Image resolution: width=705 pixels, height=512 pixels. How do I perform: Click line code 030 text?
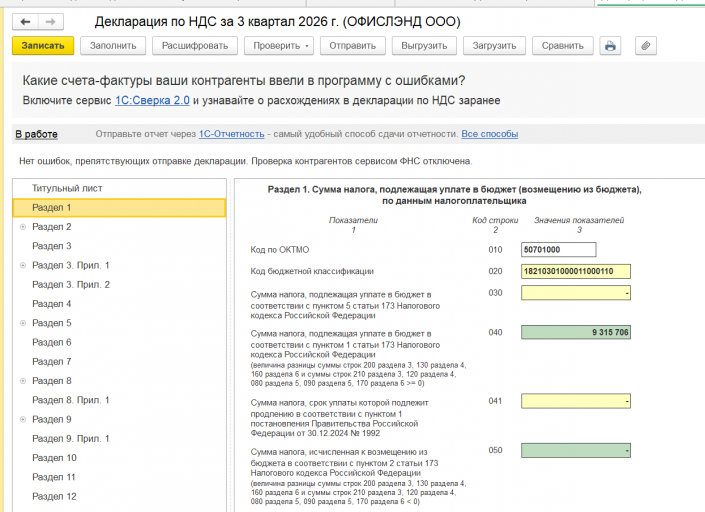click(x=495, y=293)
